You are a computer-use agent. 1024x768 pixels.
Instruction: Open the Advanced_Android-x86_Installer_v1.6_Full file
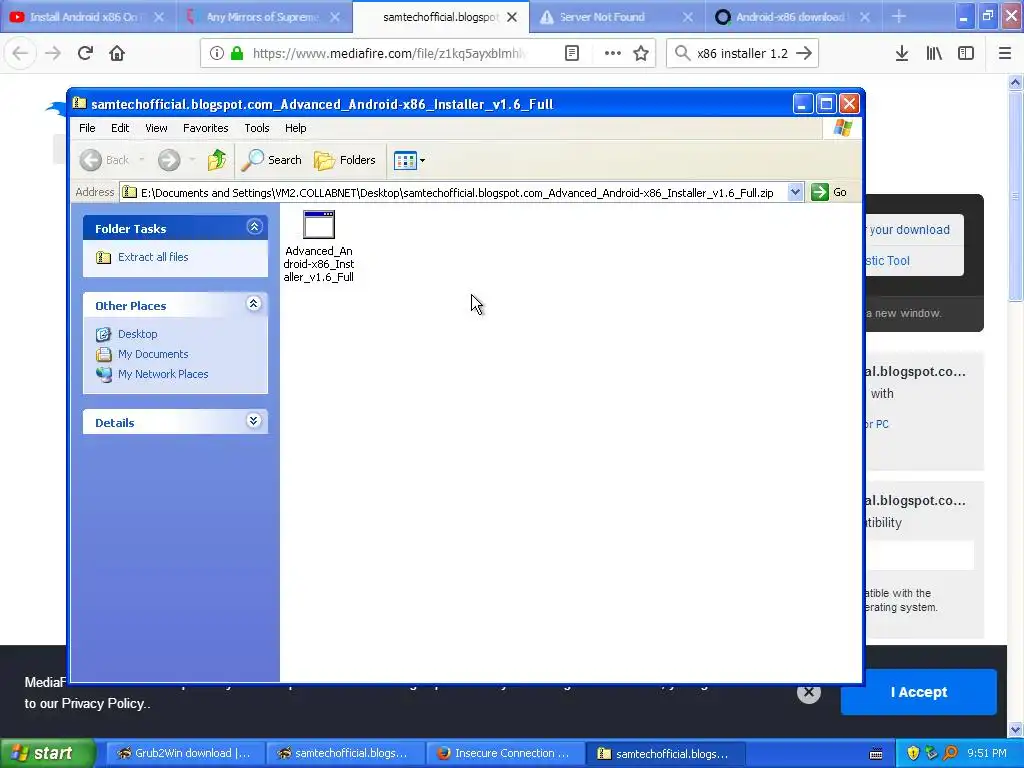[319, 246]
